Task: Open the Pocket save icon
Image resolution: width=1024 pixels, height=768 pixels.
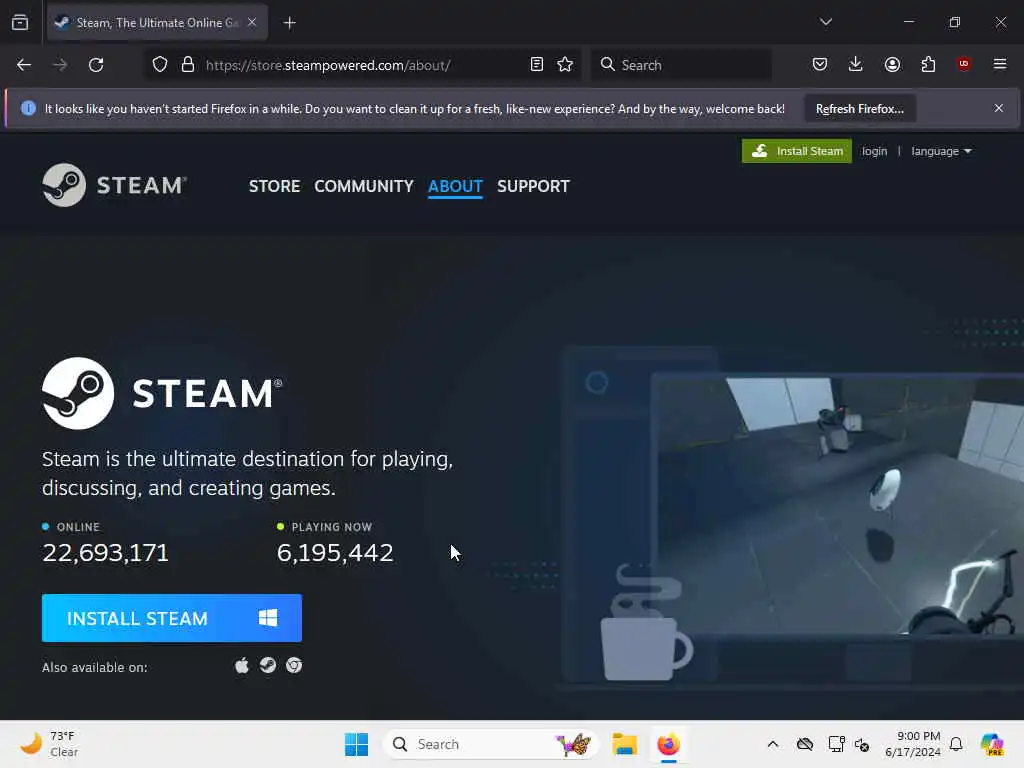Action: (820, 64)
